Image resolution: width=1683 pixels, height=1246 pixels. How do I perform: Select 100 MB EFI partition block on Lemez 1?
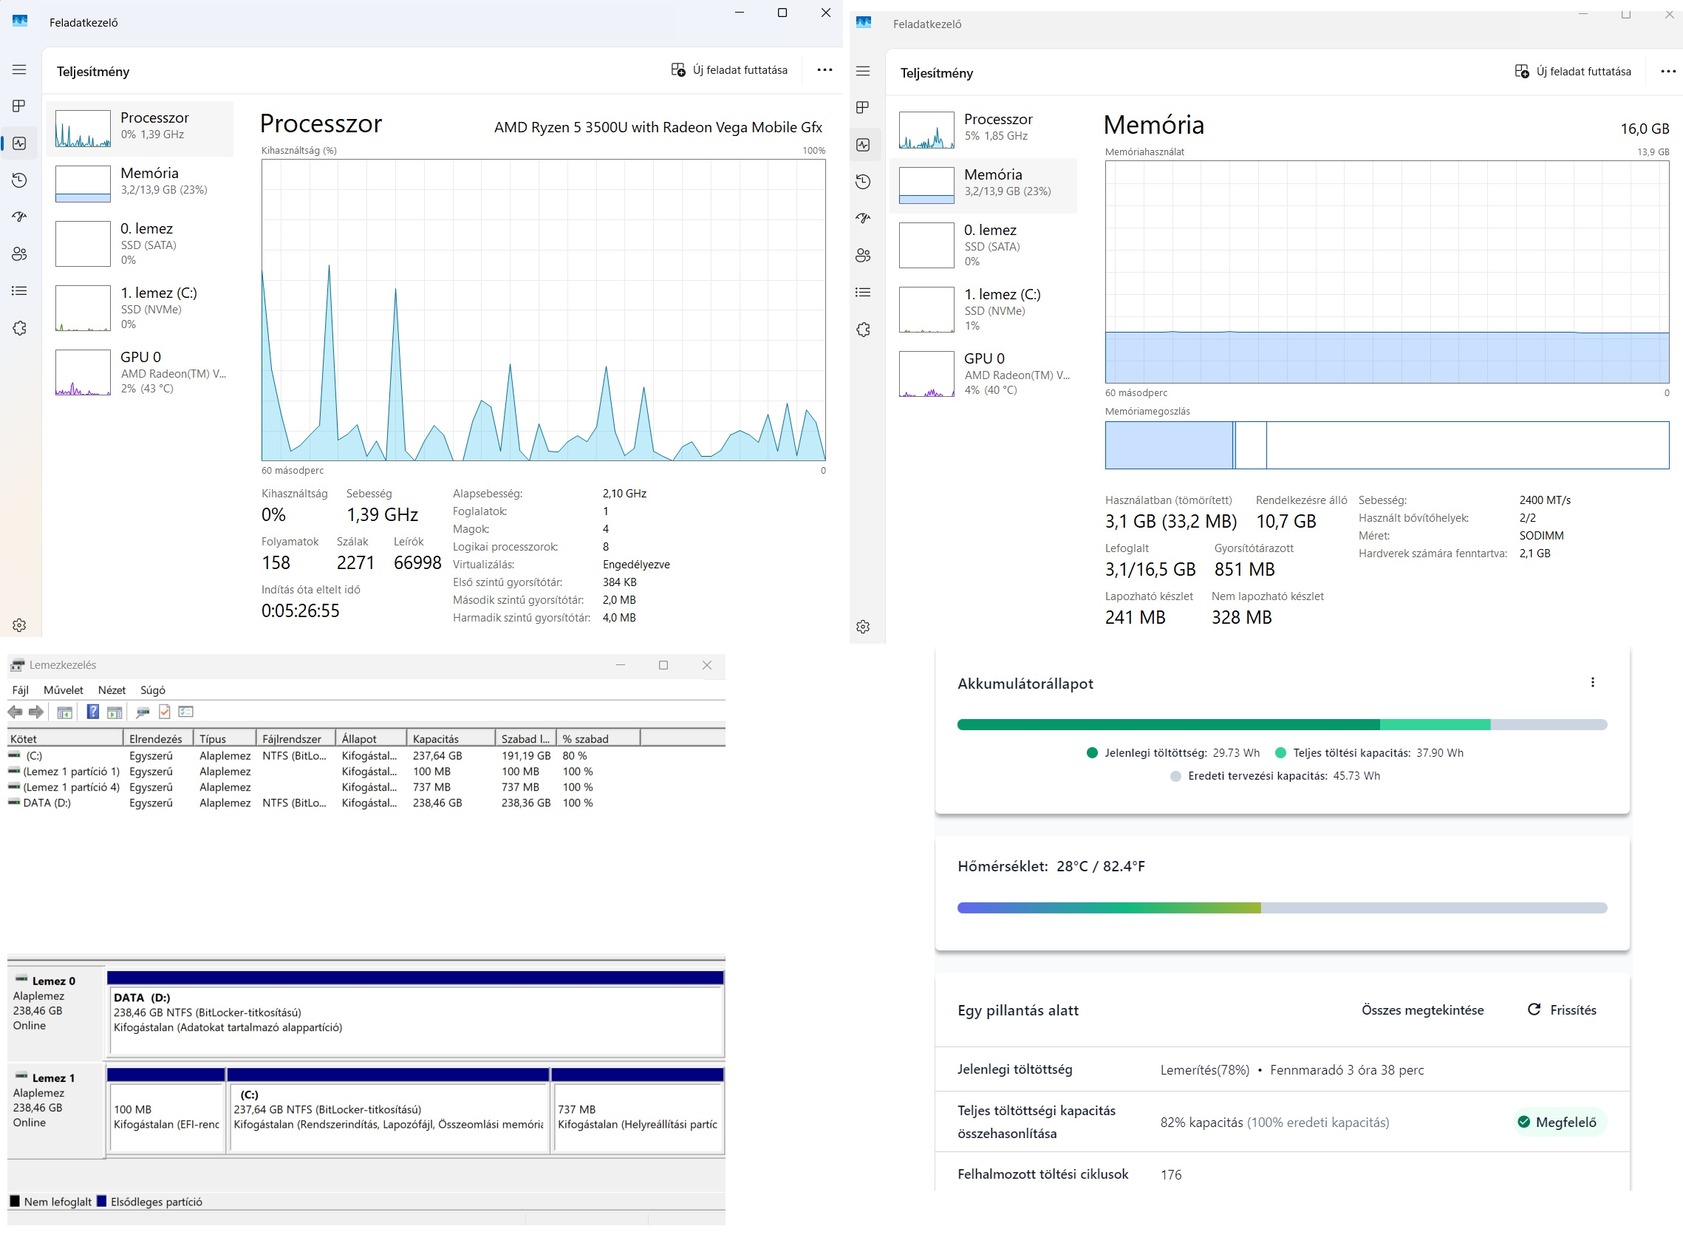pyautogui.click(x=166, y=1110)
